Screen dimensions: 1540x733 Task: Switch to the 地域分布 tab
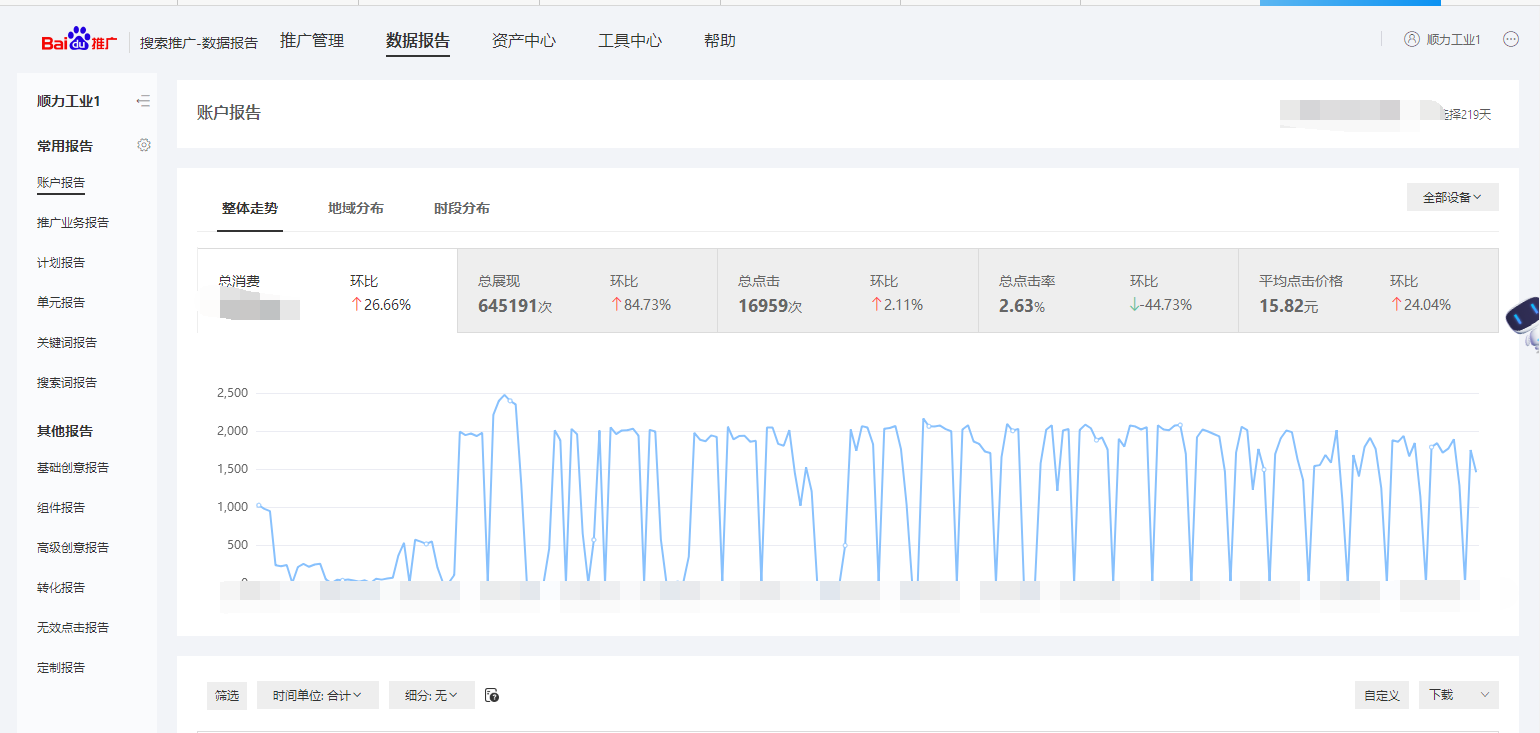coord(356,208)
